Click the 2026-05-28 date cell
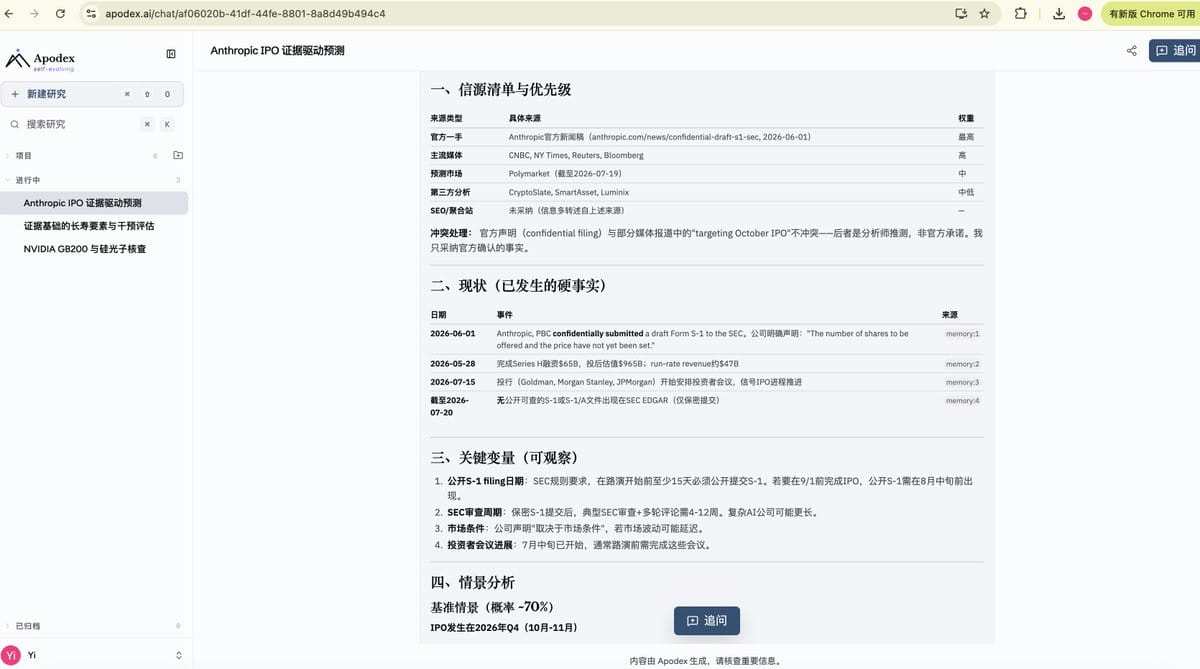 coord(453,363)
